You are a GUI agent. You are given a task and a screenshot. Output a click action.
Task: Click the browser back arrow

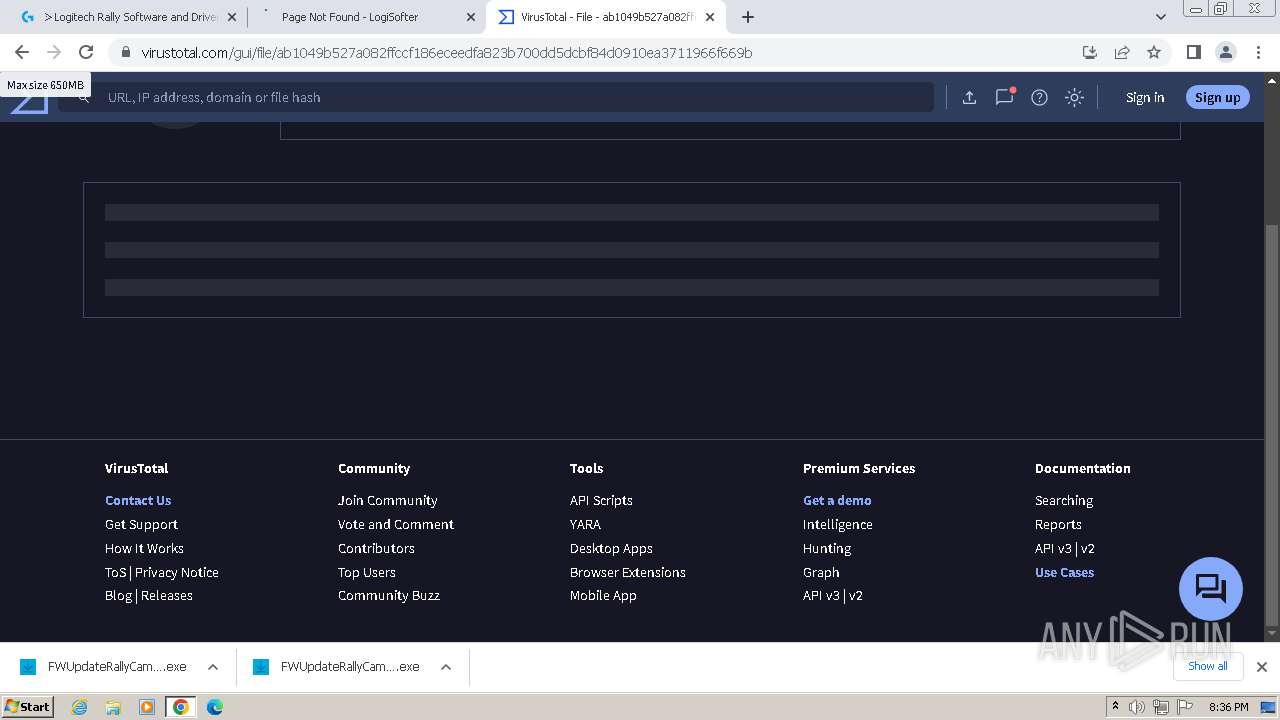click(22, 52)
